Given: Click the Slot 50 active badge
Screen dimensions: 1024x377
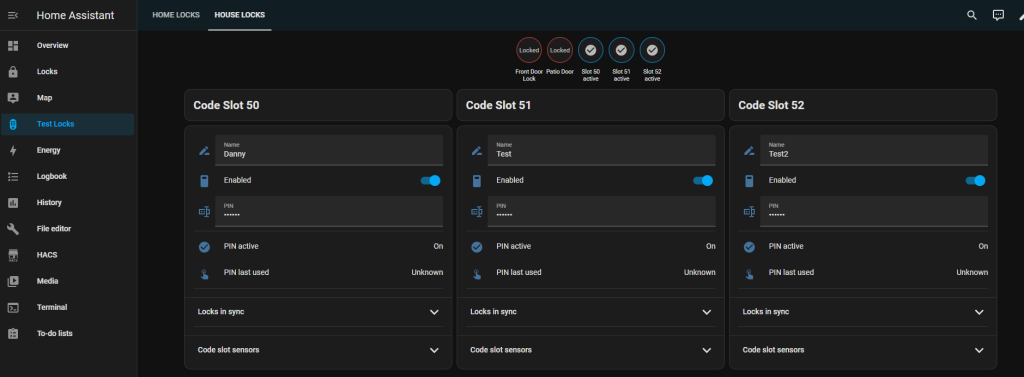Looking at the screenshot, I should [590, 50].
